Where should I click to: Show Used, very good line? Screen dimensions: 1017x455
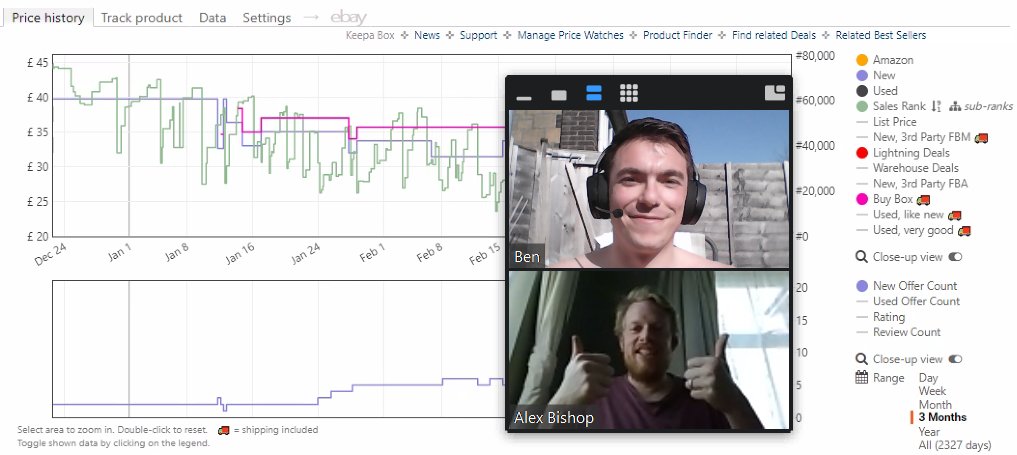[x=913, y=230]
